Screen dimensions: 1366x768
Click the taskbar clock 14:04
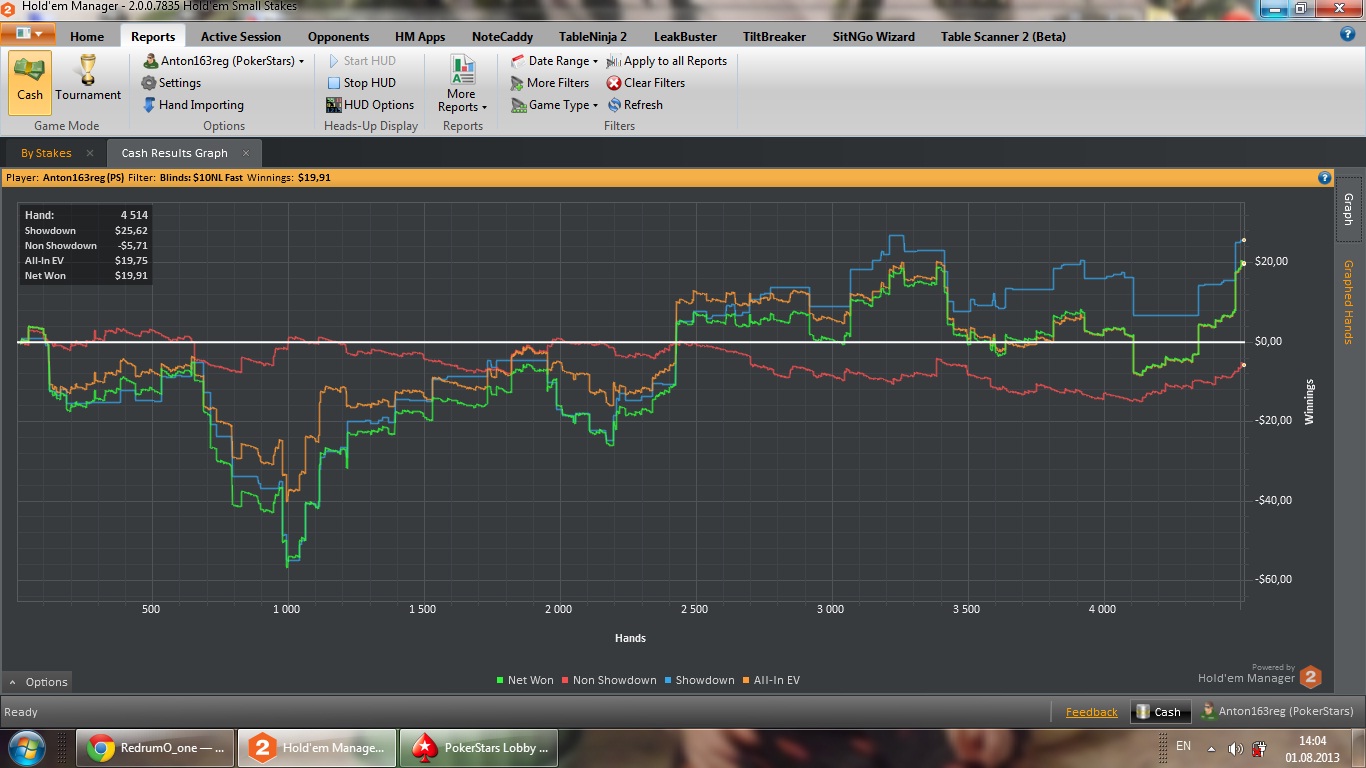pos(1312,741)
